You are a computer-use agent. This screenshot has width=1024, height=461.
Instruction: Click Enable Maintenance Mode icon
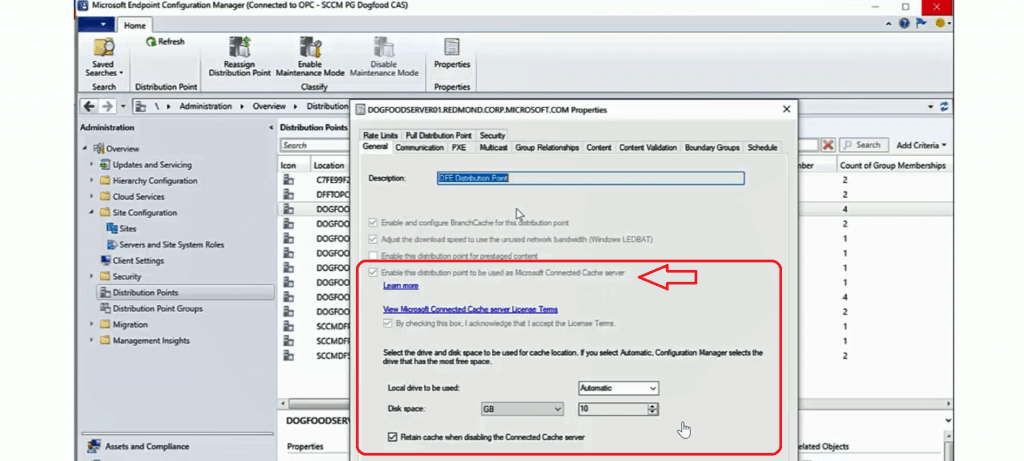309,49
